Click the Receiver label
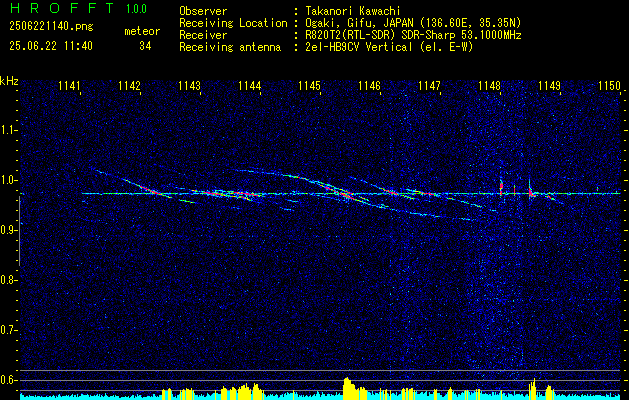Screen dimensions: 629x400 coord(203,35)
